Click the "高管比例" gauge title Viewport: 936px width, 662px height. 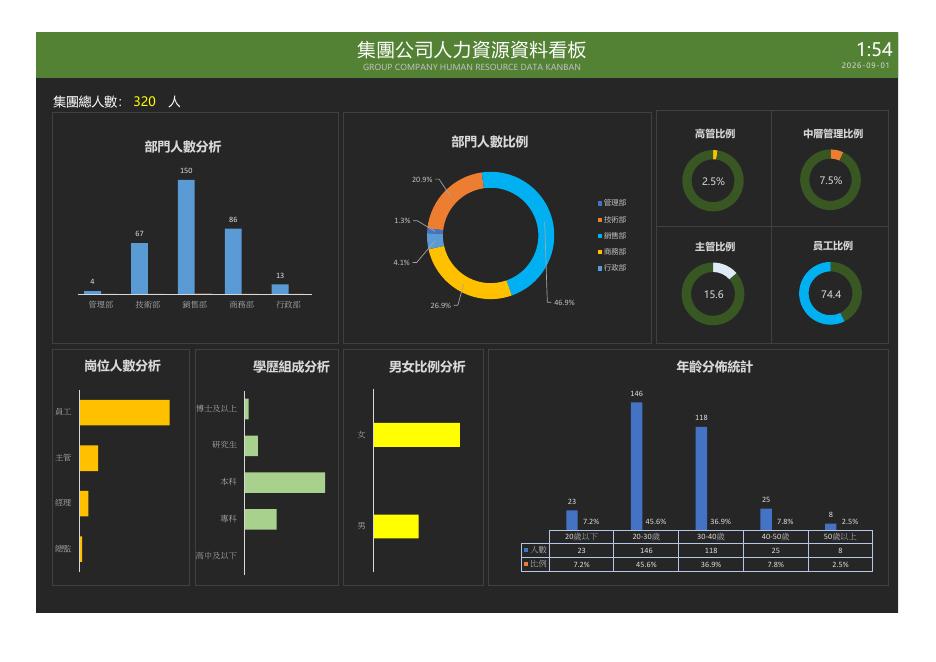pos(715,134)
